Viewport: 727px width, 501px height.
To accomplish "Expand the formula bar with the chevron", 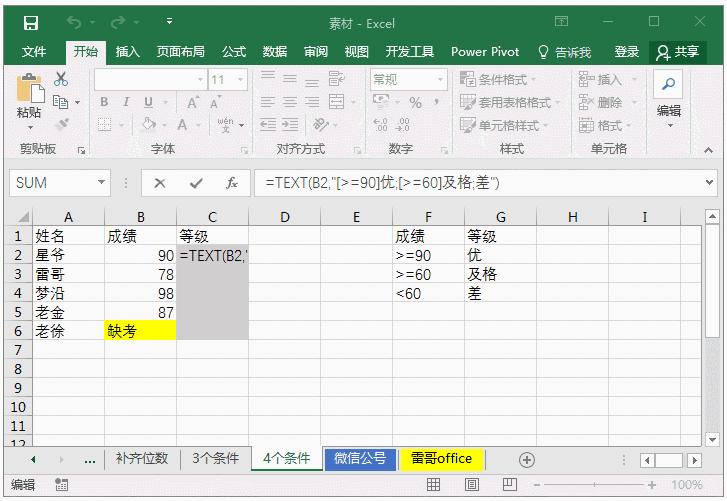I will [709, 183].
